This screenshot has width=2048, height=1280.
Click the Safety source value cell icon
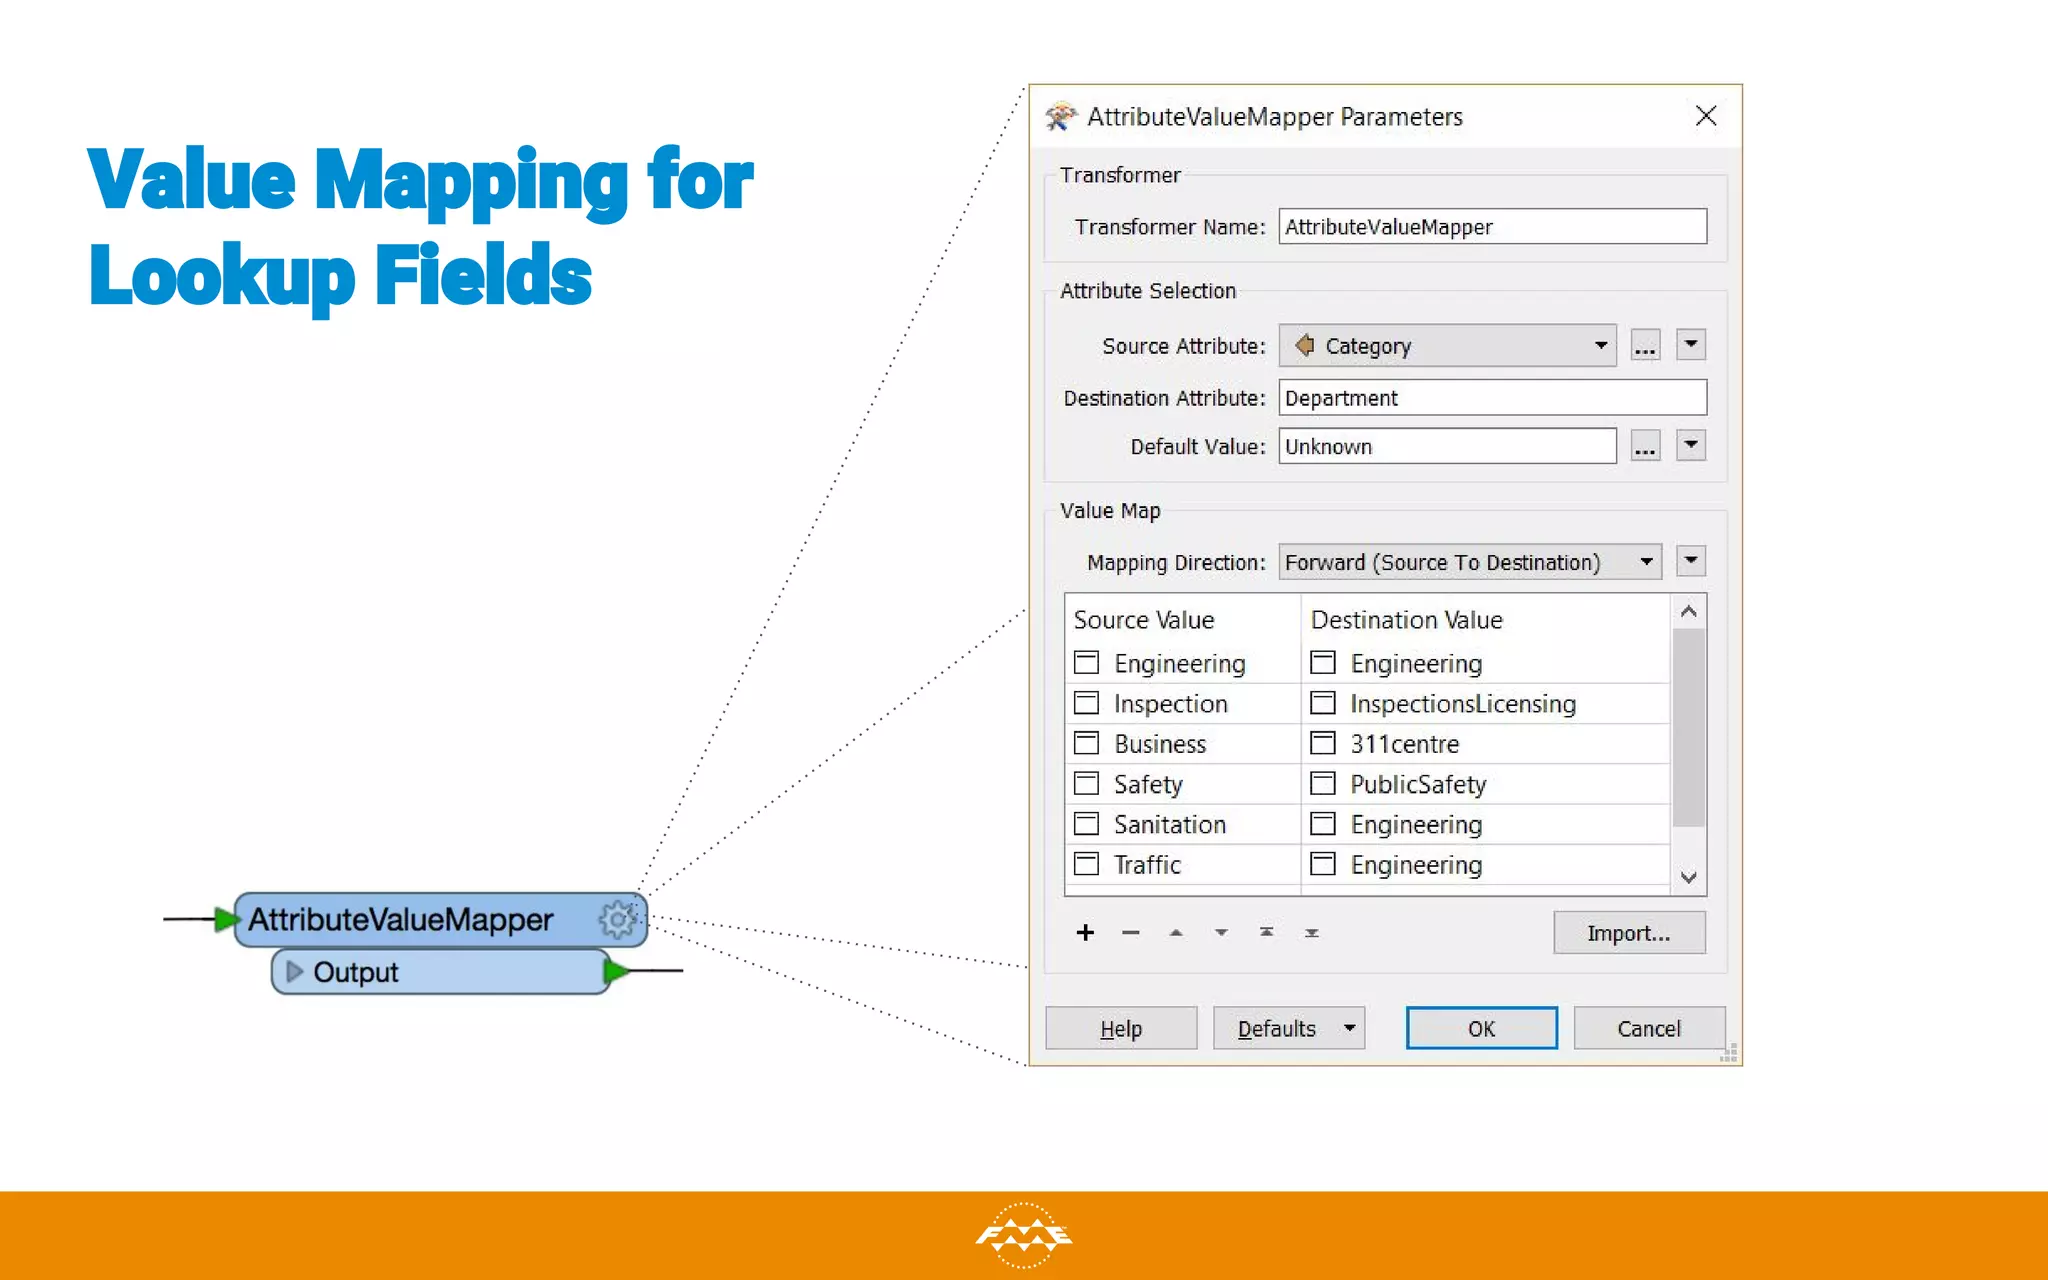click(1086, 783)
